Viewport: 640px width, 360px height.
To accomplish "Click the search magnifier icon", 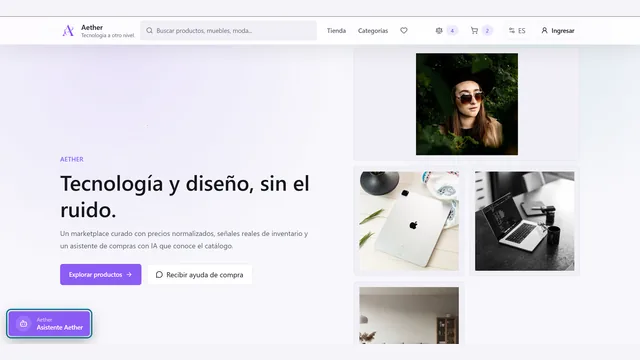I will coord(149,31).
